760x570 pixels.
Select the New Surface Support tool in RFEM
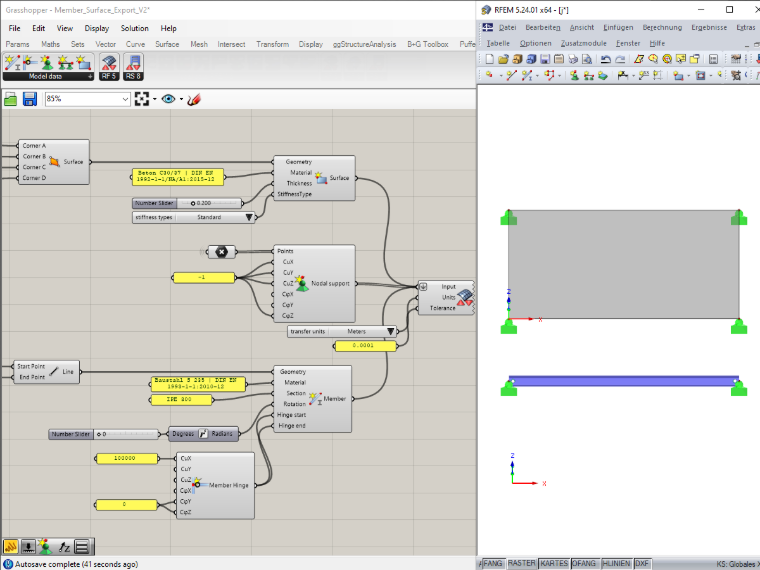pyautogui.click(x=602, y=75)
